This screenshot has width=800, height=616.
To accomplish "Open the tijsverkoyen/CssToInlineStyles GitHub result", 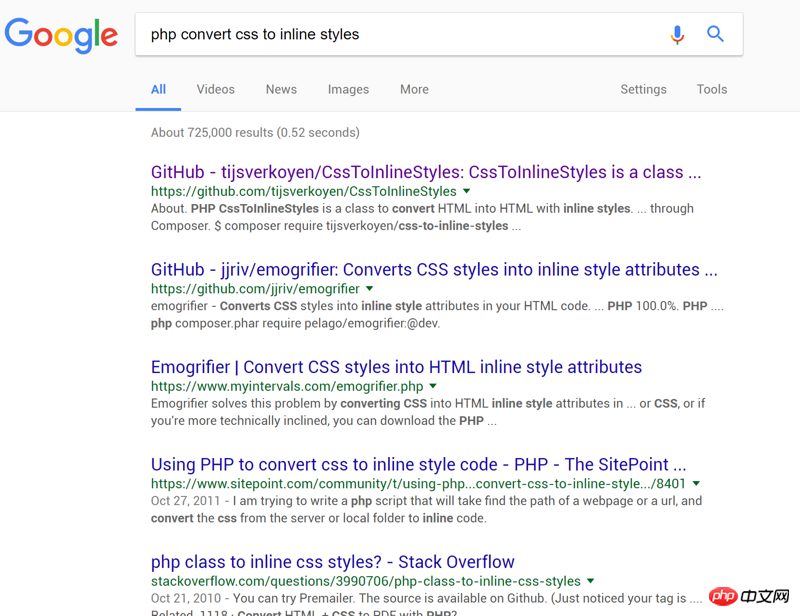I will 426,172.
